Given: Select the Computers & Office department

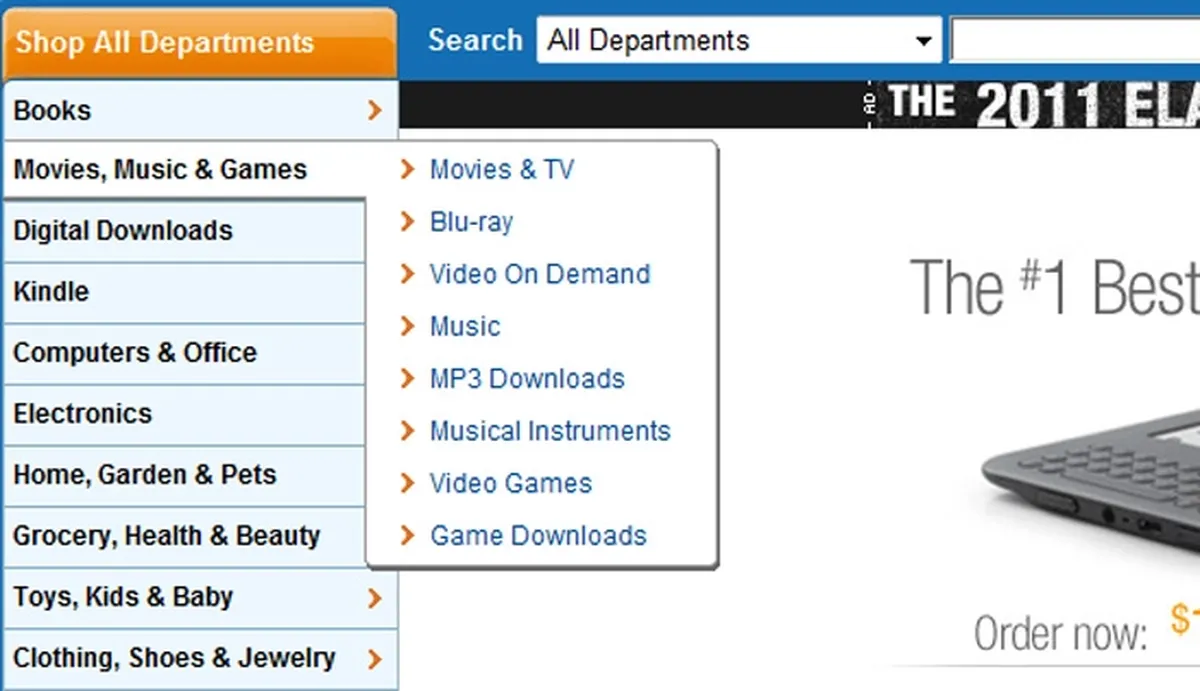Looking at the screenshot, I should (x=184, y=353).
